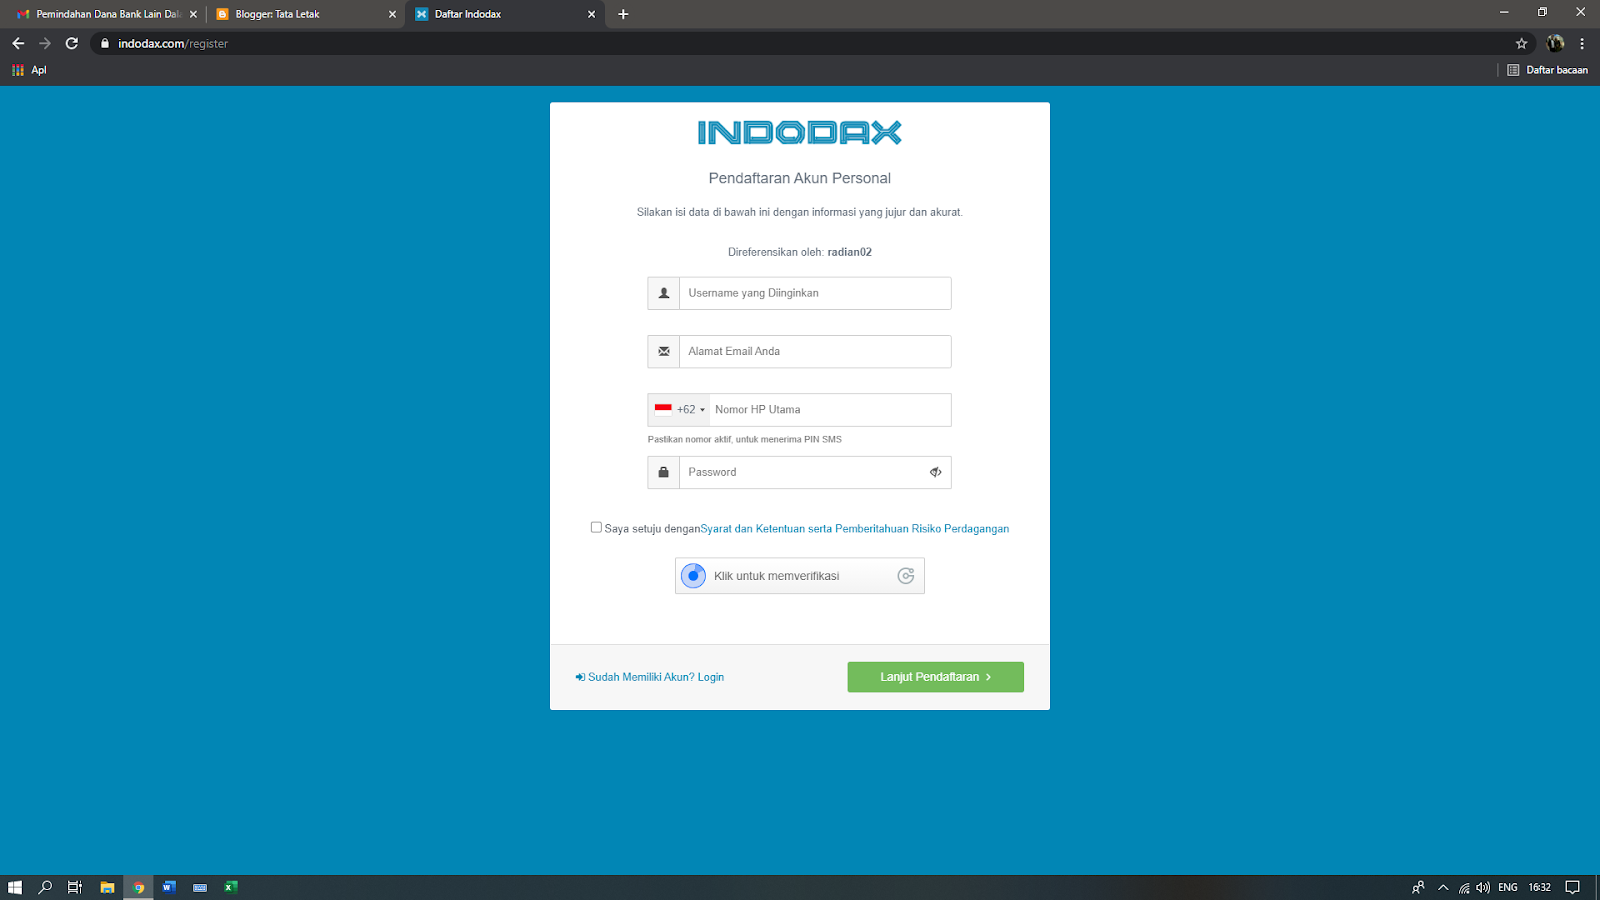Open clock showing 16:32
The height and width of the screenshot is (900, 1600).
coord(1540,887)
